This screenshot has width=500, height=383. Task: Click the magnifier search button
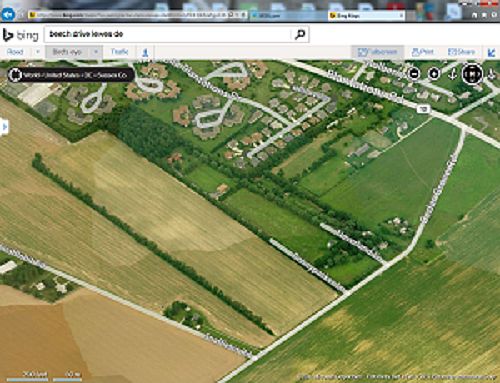coord(300,34)
